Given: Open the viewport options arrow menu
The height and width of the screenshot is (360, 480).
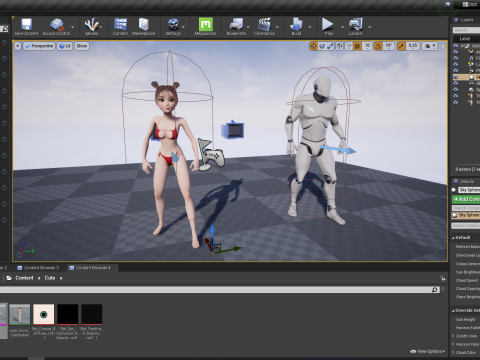Looking at the screenshot, I should [x=18, y=46].
